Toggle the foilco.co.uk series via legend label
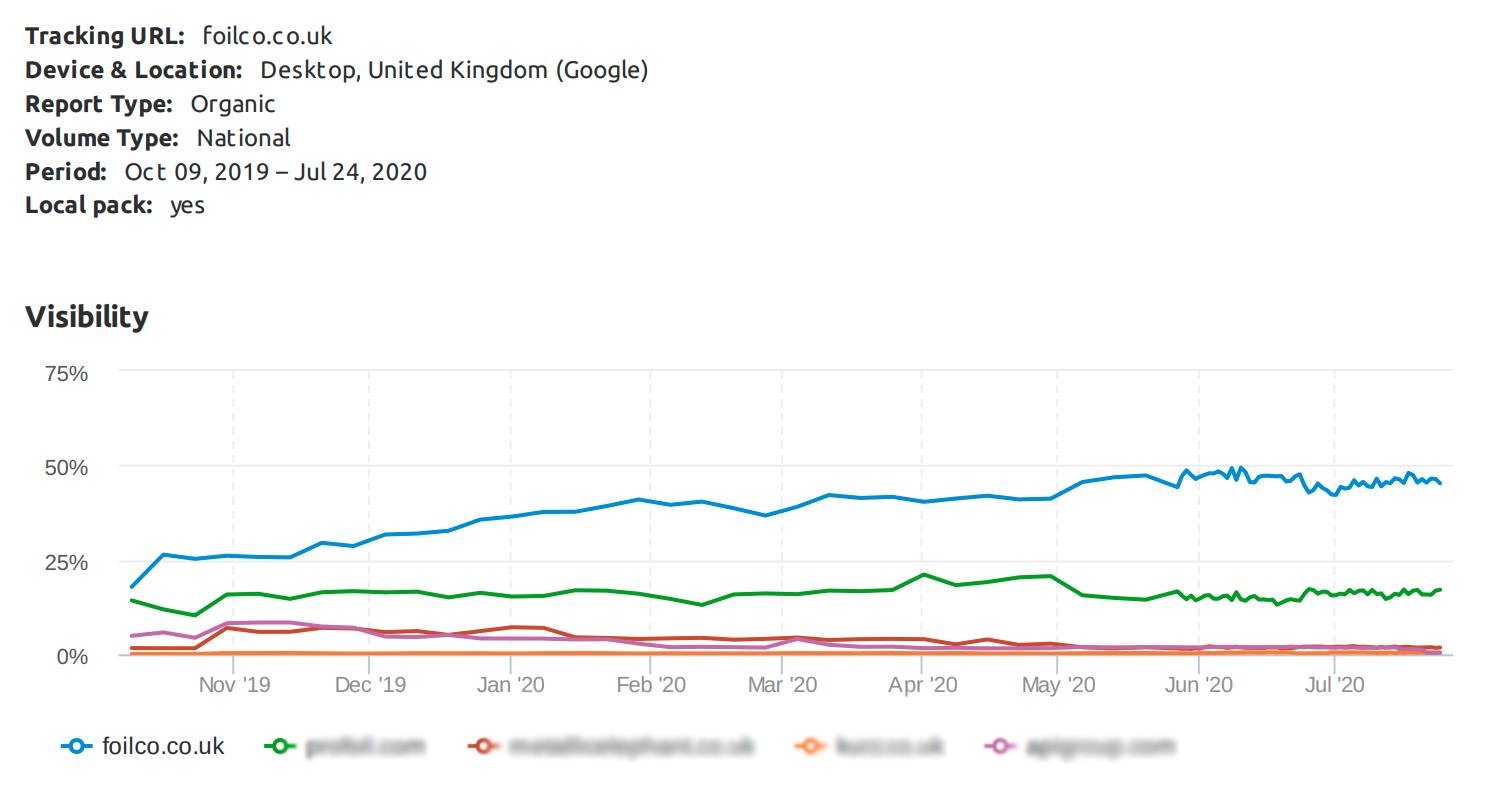 click(163, 746)
